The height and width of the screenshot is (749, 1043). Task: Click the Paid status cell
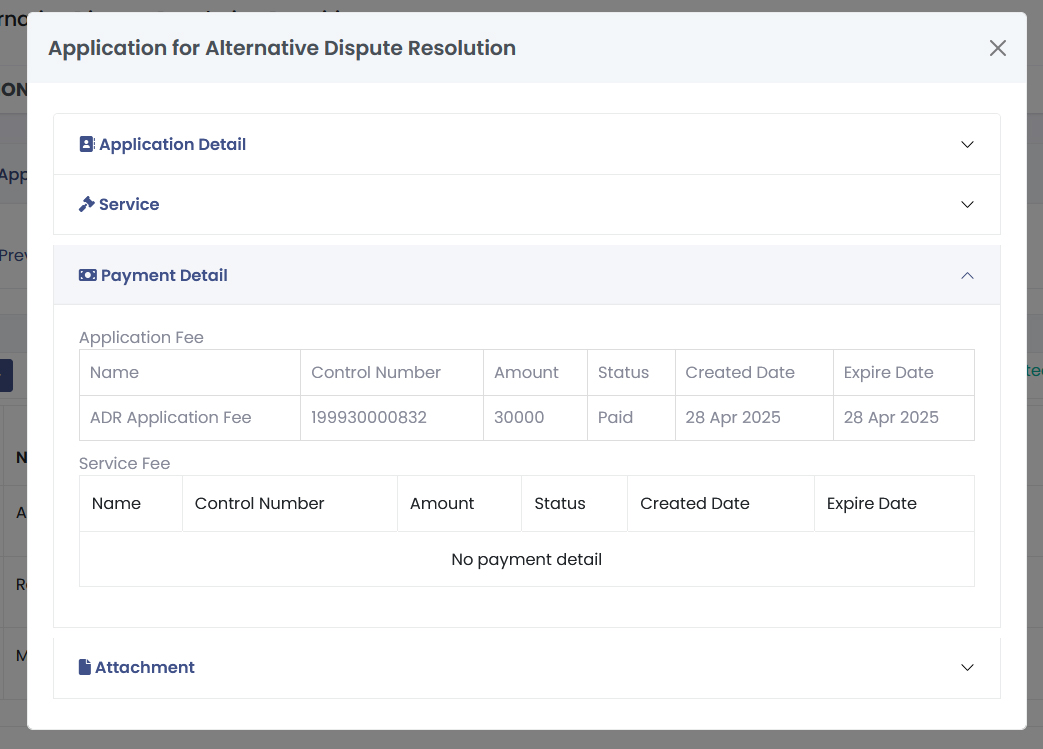[x=615, y=417]
